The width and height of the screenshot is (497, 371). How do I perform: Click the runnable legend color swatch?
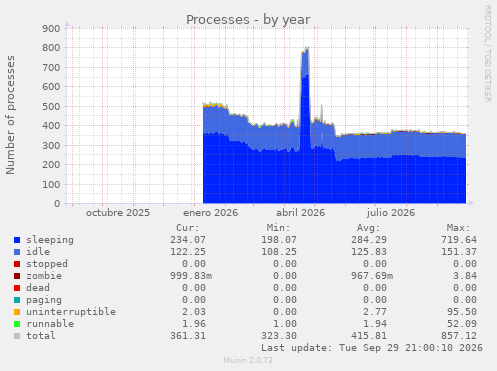(x=17, y=324)
